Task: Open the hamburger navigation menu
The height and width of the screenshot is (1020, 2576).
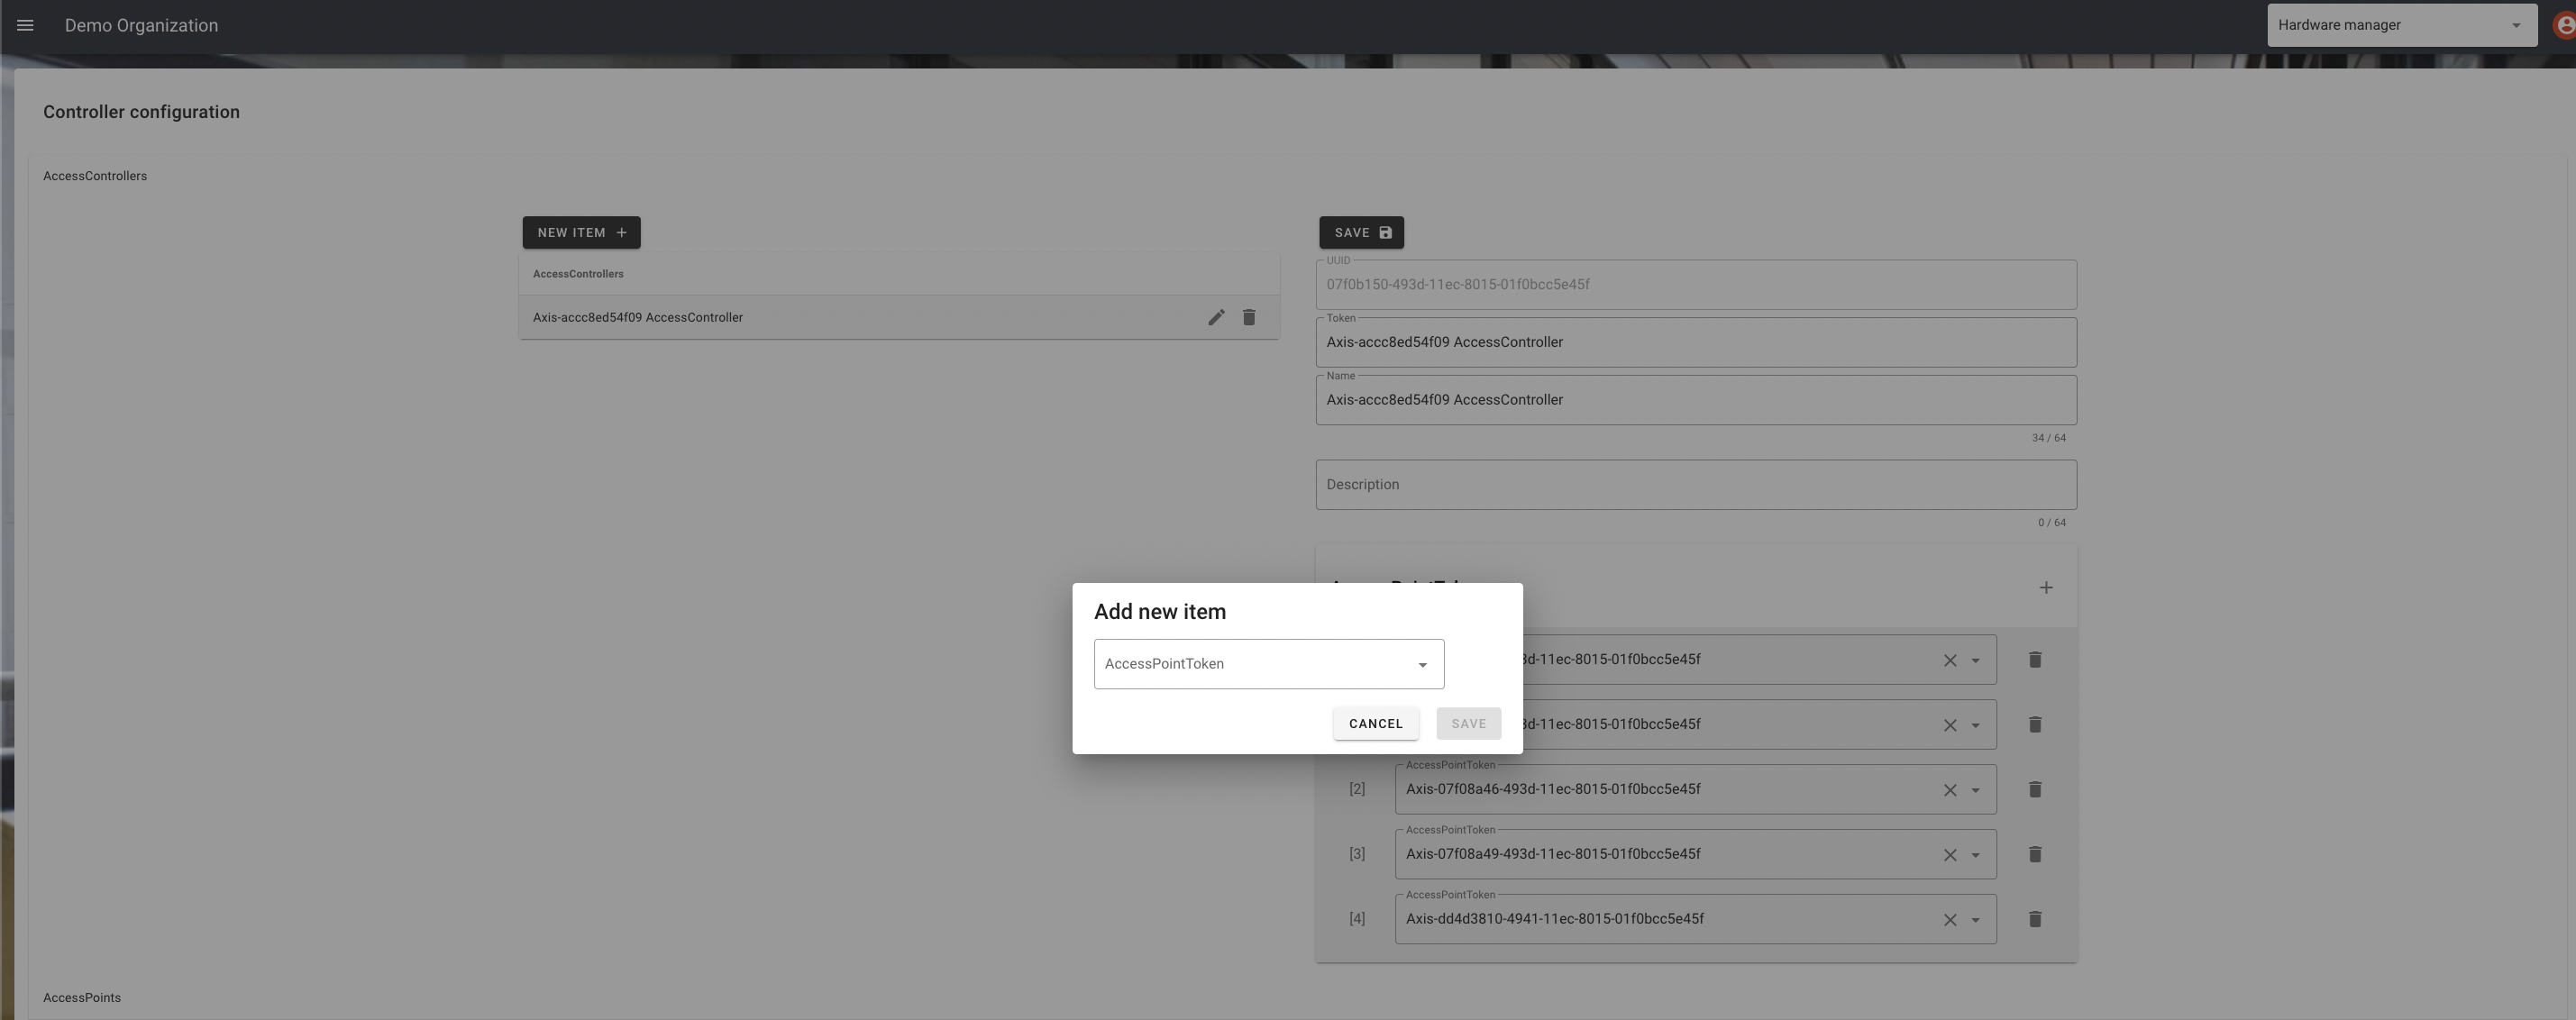Action: 26,26
